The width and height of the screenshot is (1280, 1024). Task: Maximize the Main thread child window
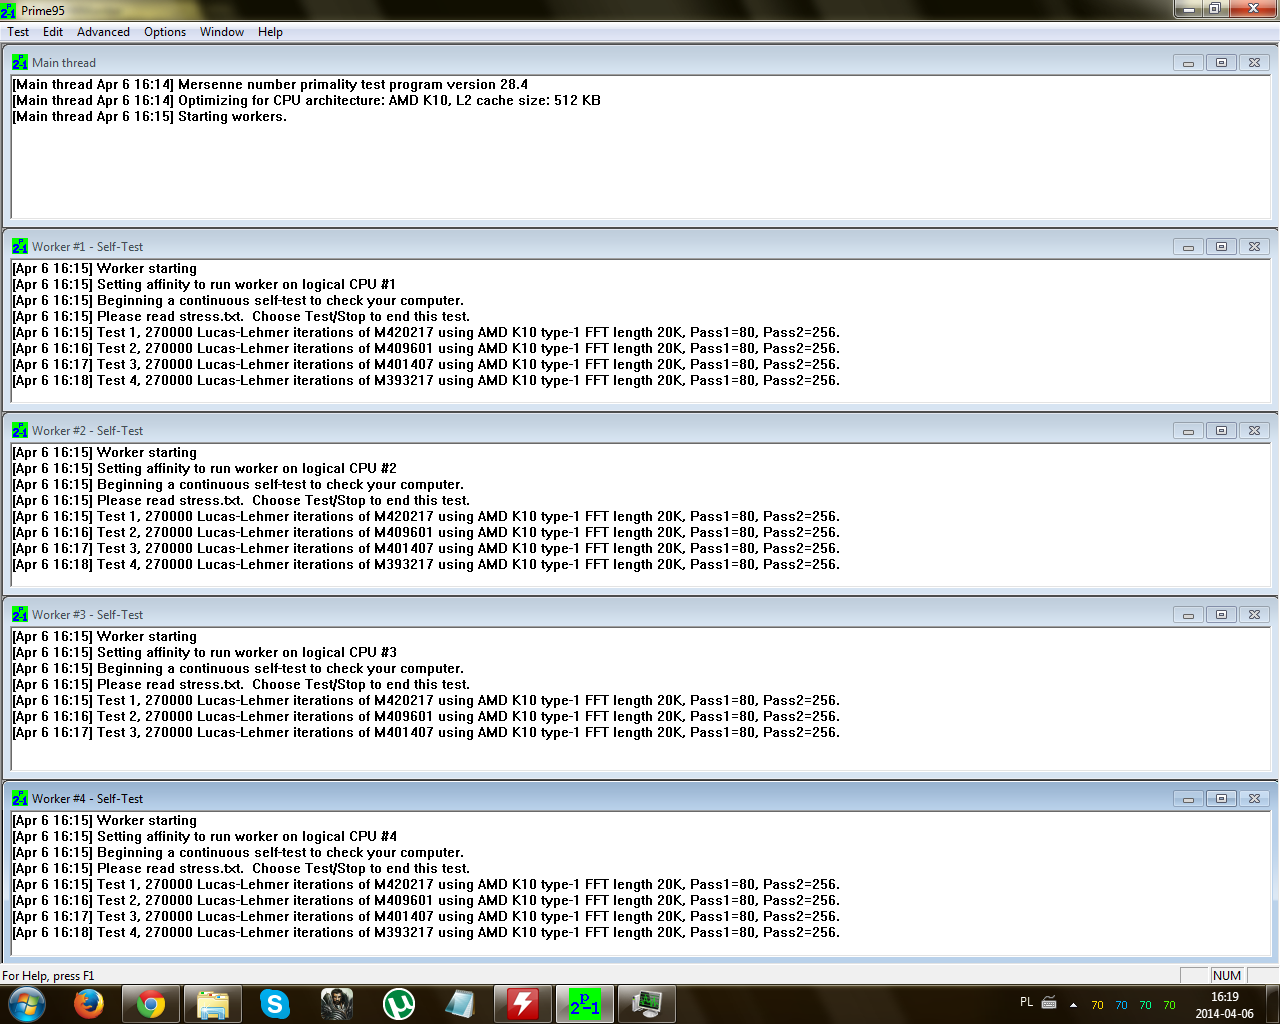[x=1221, y=62]
